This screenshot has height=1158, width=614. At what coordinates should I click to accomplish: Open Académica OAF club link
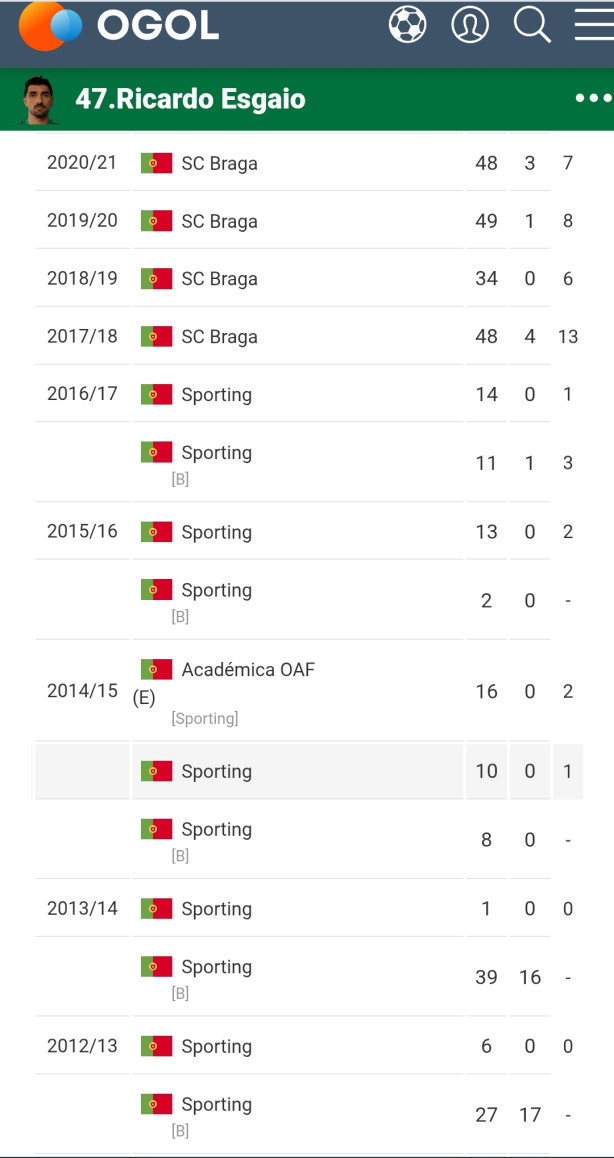(248, 670)
